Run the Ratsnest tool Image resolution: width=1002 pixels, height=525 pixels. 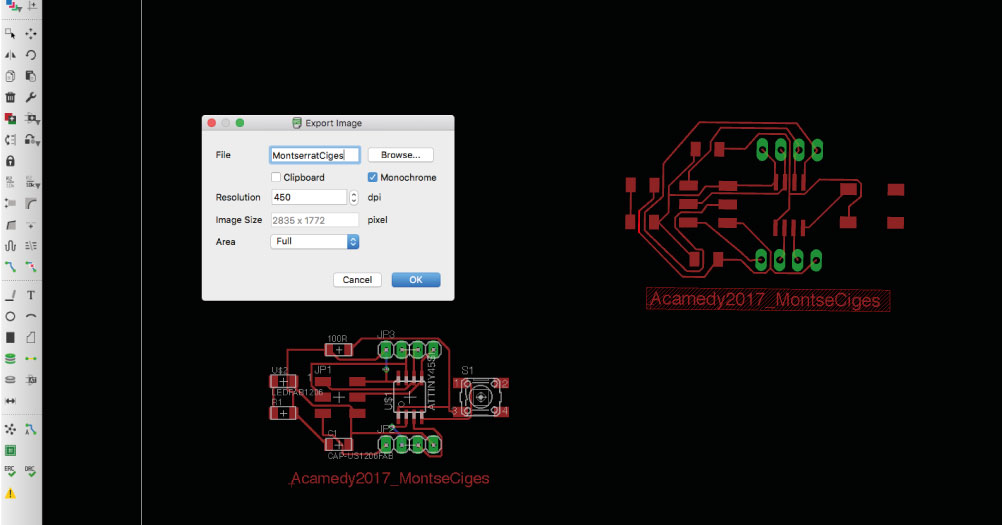pyautogui.click(x=10, y=429)
